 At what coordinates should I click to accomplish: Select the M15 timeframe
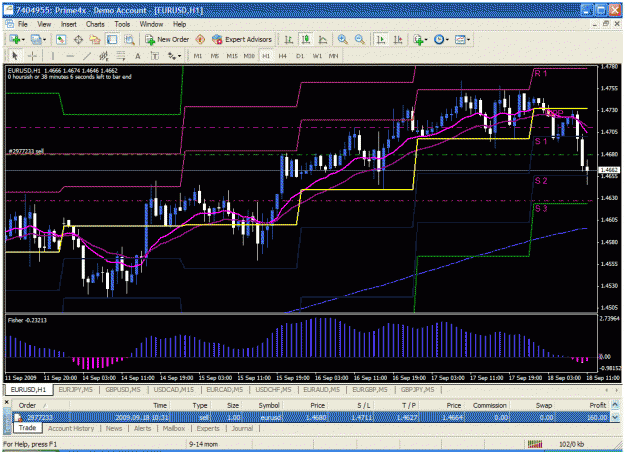point(232,56)
